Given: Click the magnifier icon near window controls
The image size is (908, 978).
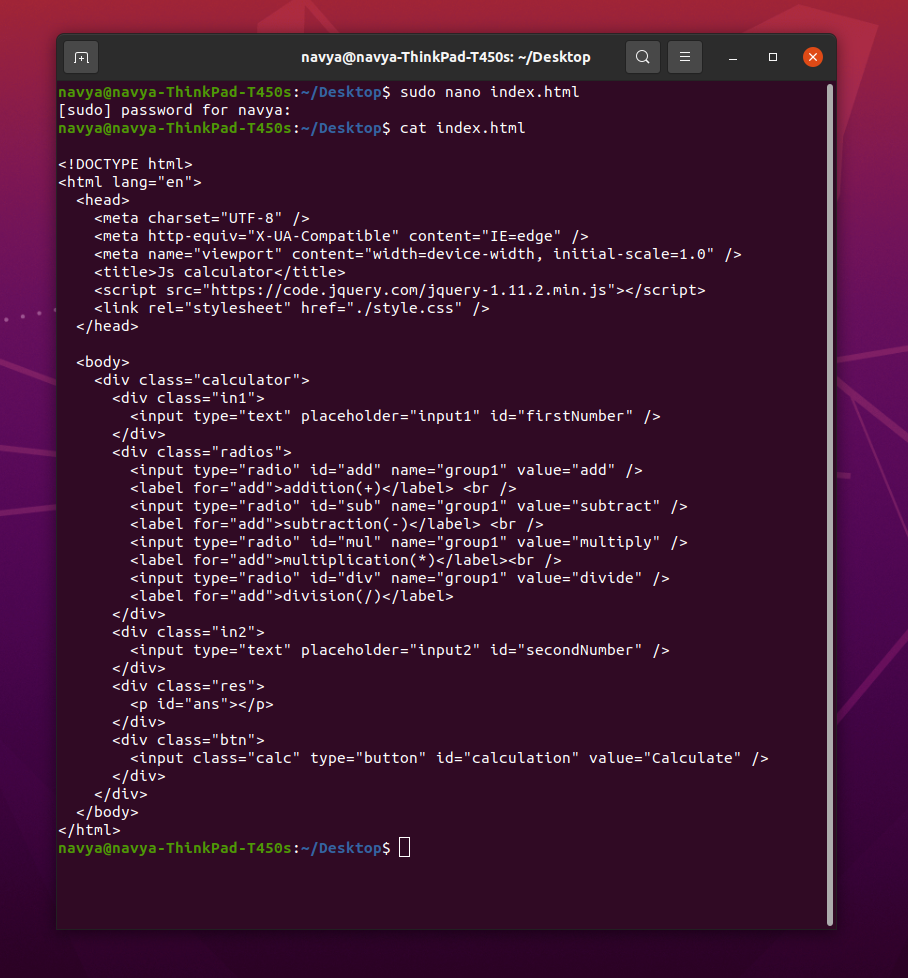Looking at the screenshot, I should [643, 57].
